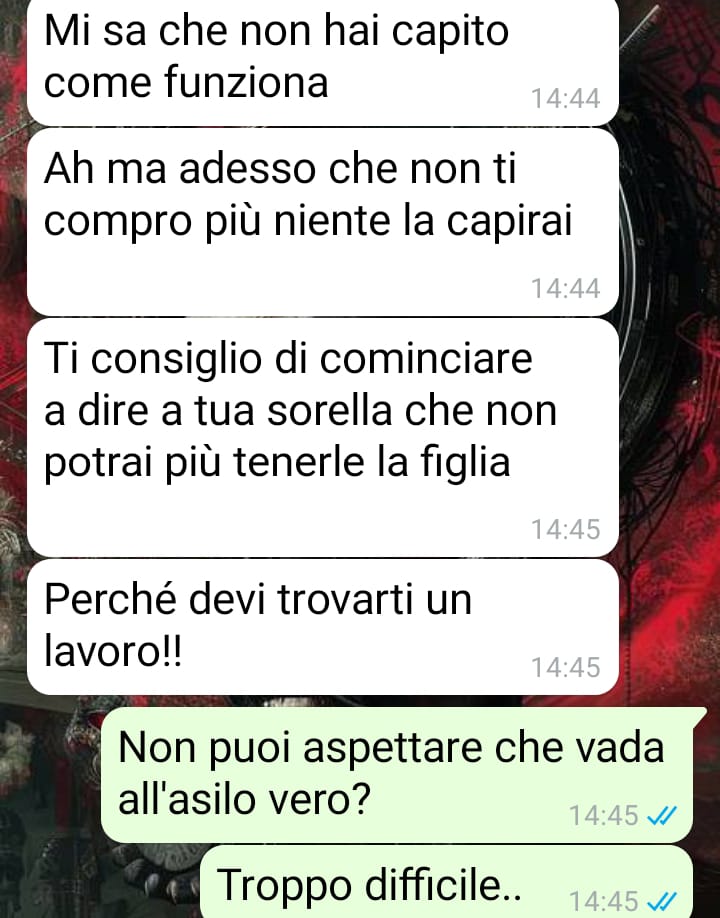Tap 14:45 timestamp under 'tenerle la figlia'
The image size is (720, 918).
(x=565, y=529)
